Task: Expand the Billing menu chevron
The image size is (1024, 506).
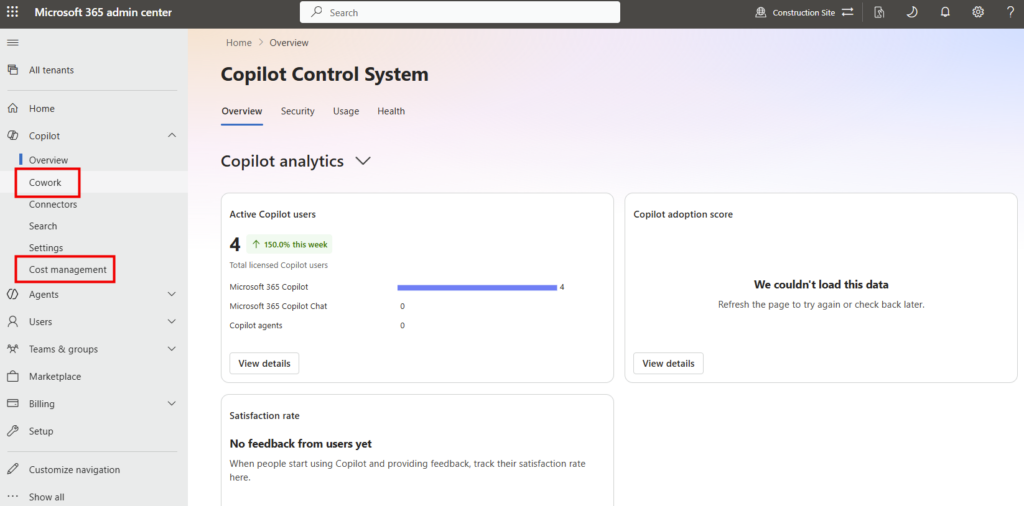Action: click(172, 403)
